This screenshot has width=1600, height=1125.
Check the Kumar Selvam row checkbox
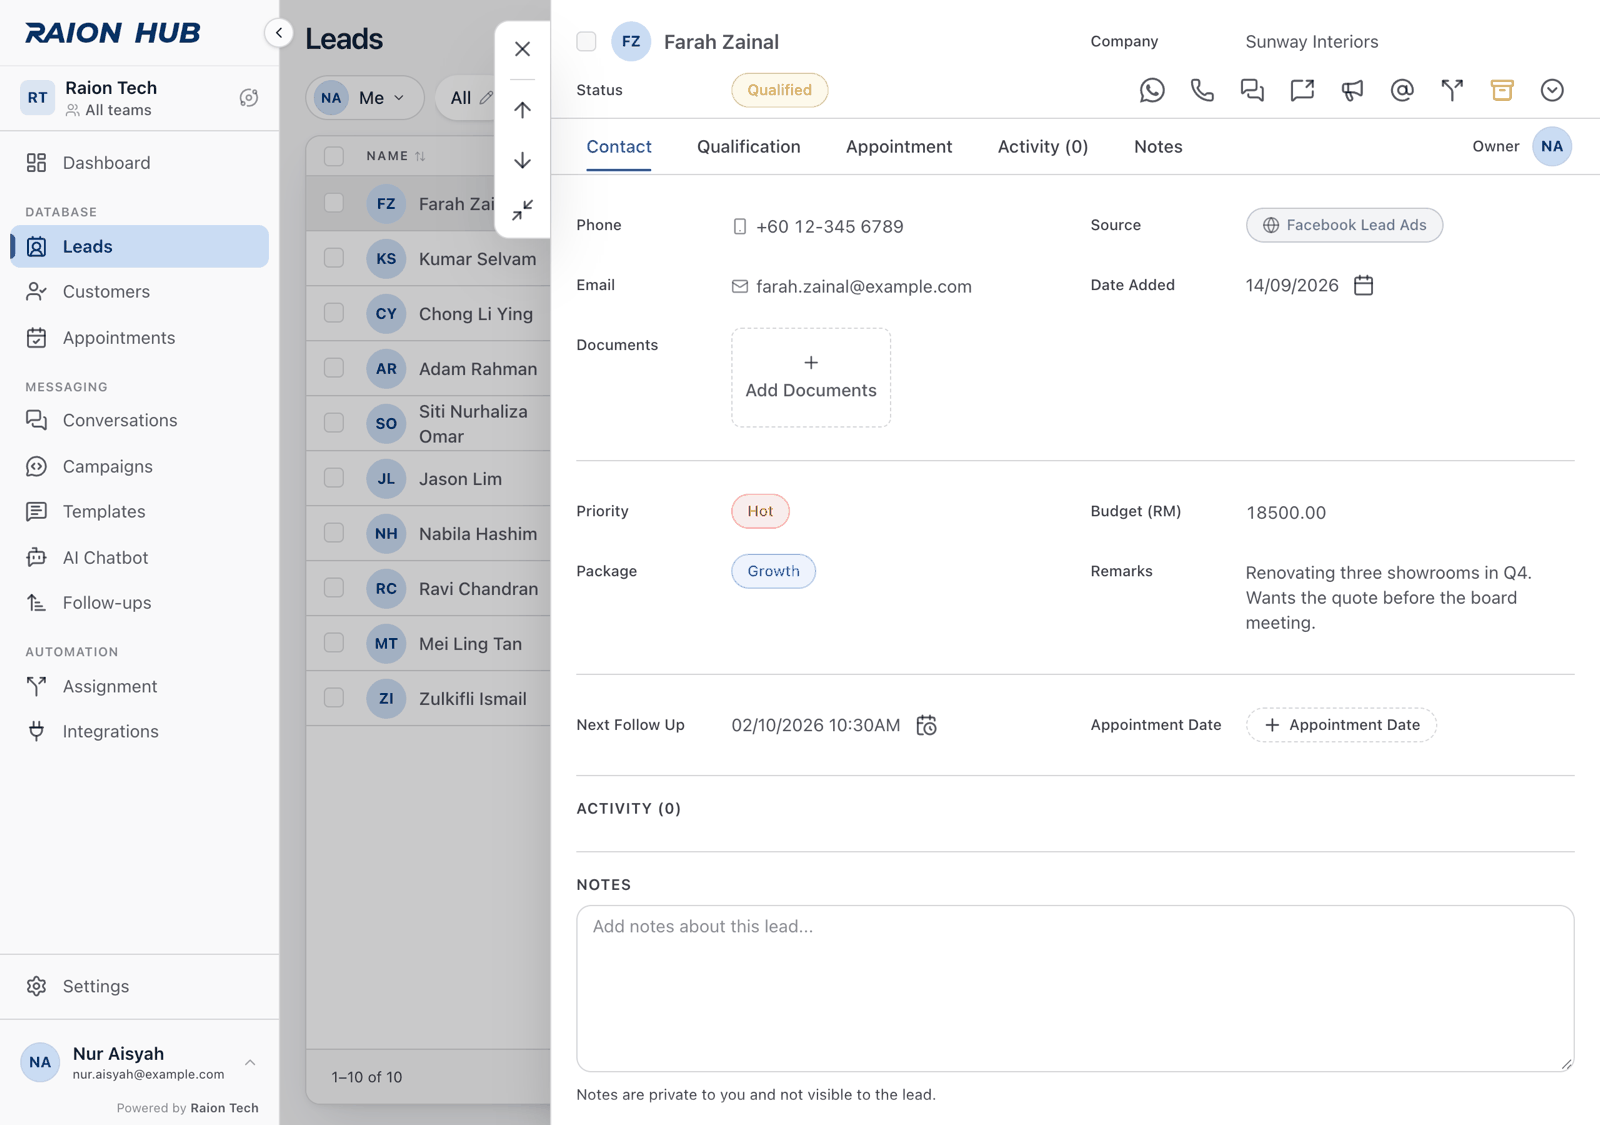[334, 258]
